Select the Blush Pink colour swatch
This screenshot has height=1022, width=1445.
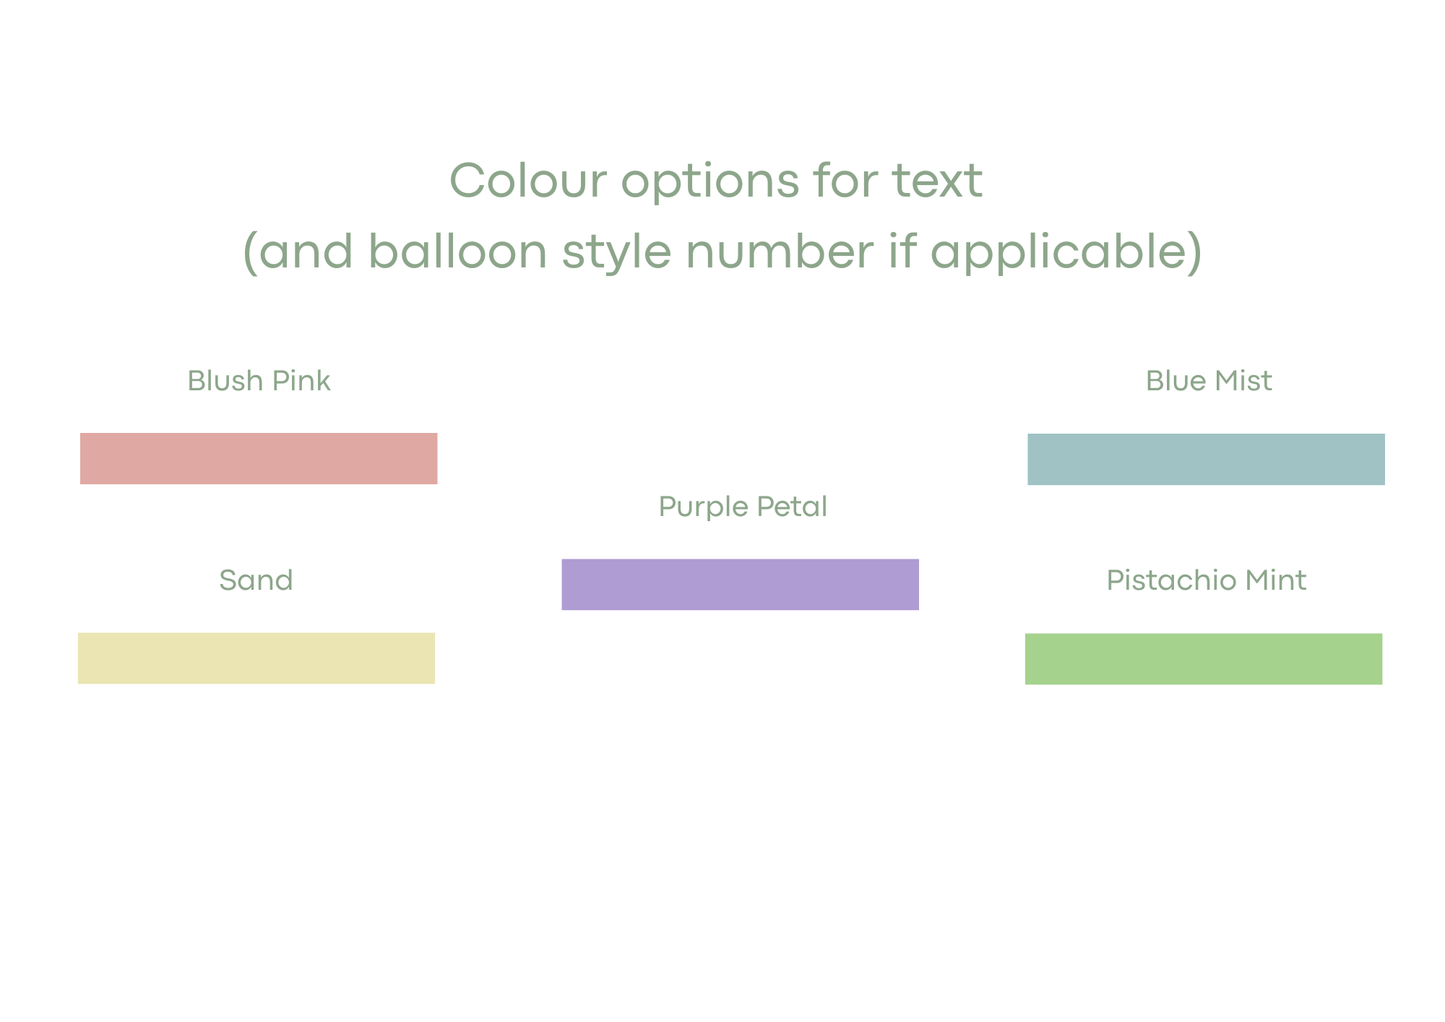258,458
